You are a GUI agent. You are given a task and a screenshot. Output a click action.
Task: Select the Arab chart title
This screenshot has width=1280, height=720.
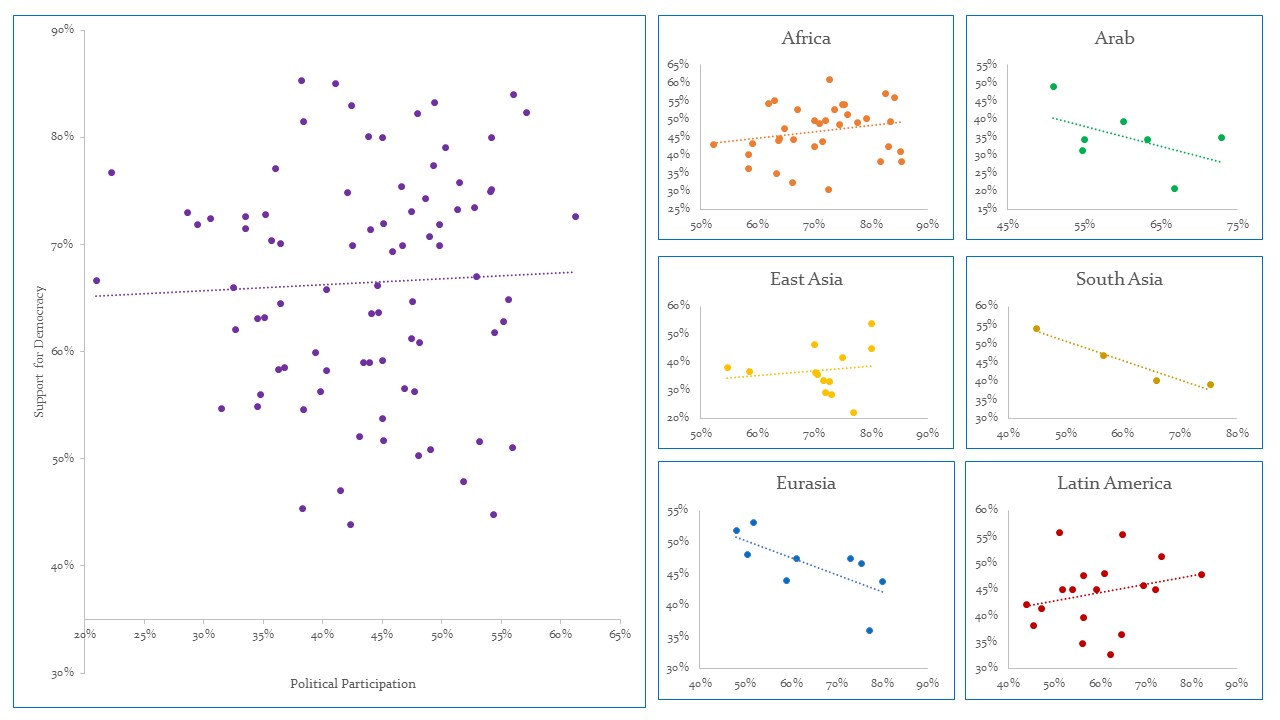coord(1114,39)
